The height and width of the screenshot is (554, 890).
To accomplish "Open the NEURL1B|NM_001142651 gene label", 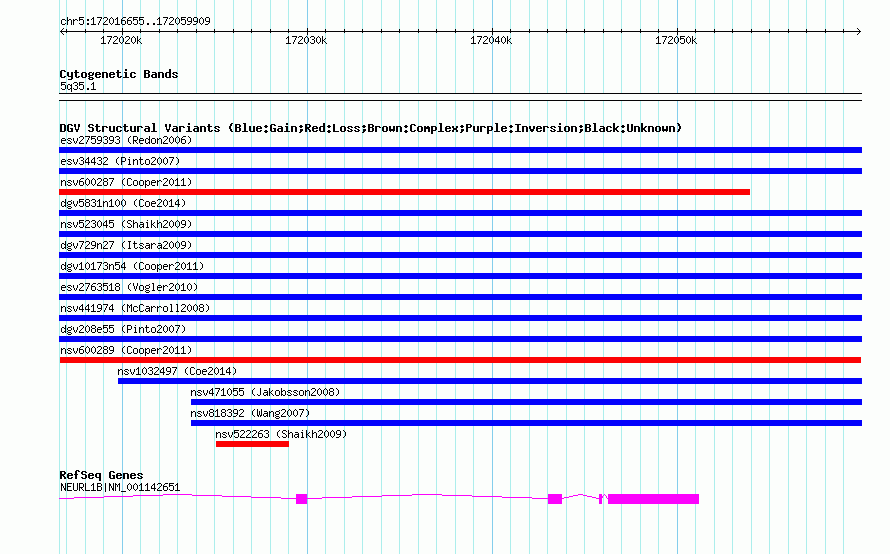I will point(120,488).
